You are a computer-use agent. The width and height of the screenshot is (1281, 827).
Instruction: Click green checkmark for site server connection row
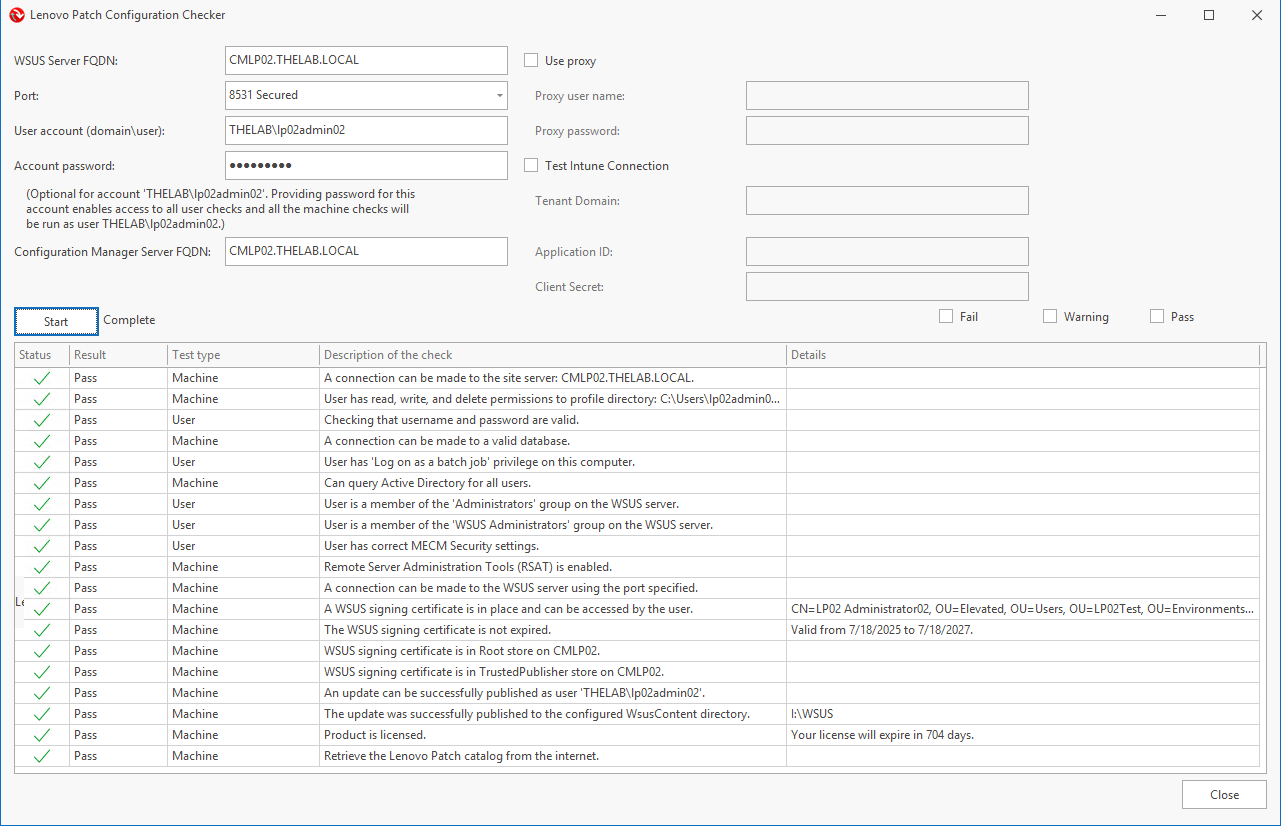click(42, 378)
